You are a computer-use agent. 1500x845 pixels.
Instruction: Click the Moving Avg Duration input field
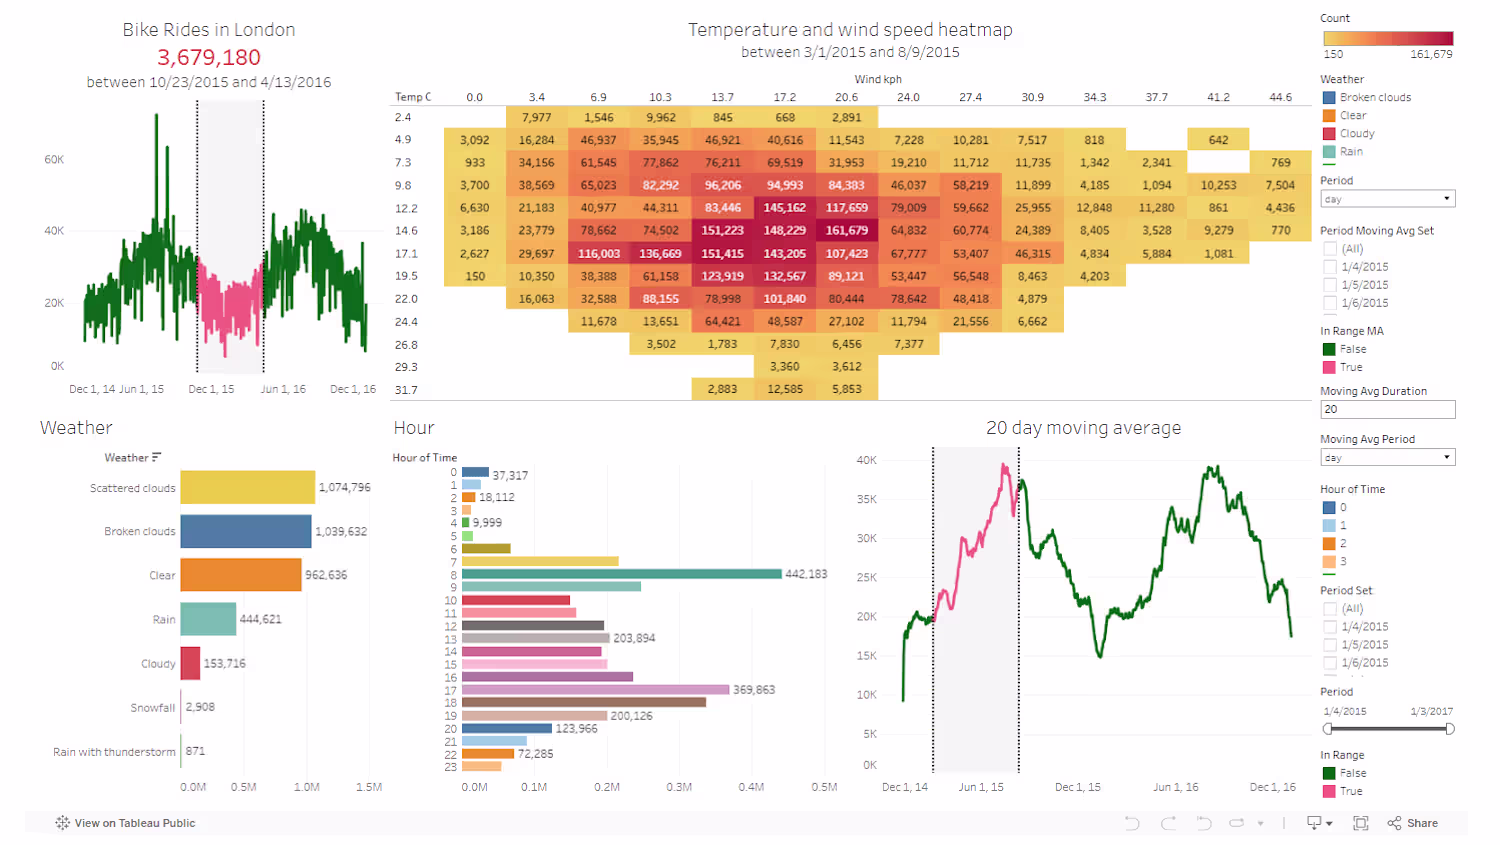click(x=1388, y=409)
